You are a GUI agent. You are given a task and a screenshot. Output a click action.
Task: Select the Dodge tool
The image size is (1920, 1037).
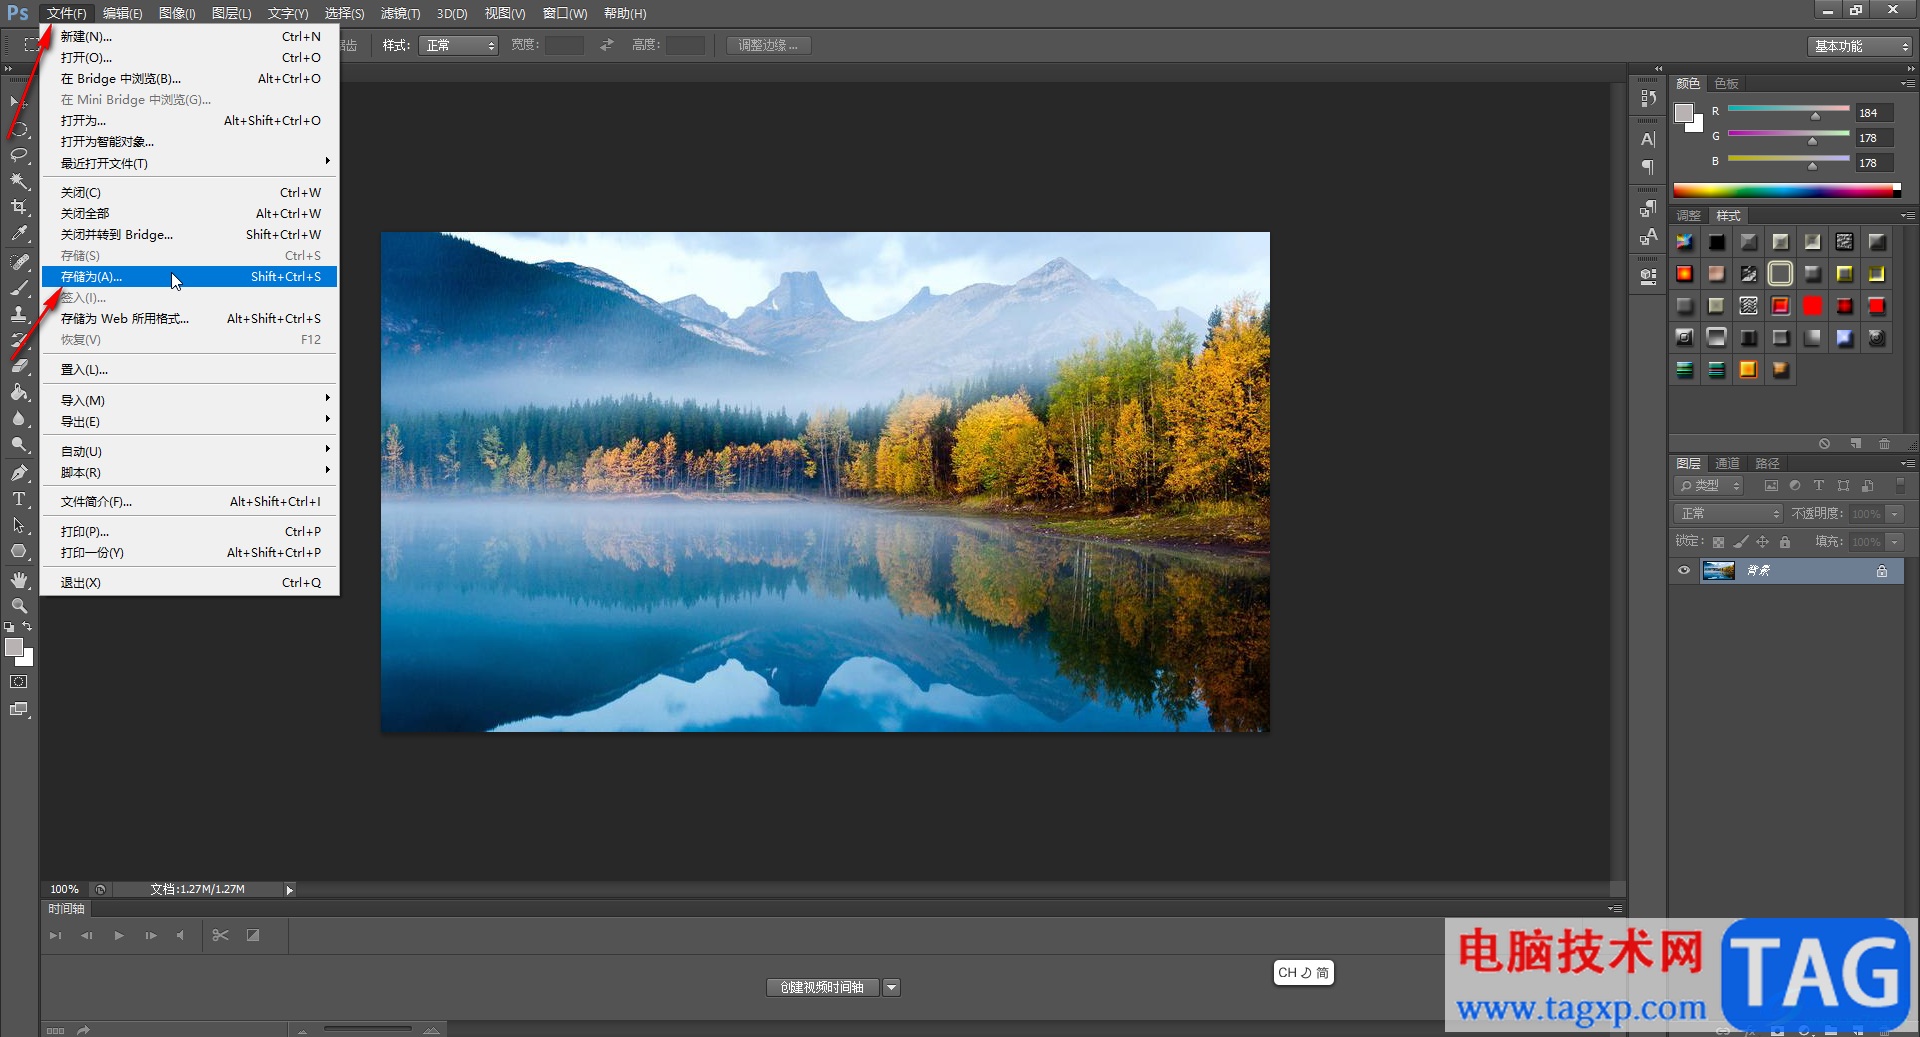[19, 444]
